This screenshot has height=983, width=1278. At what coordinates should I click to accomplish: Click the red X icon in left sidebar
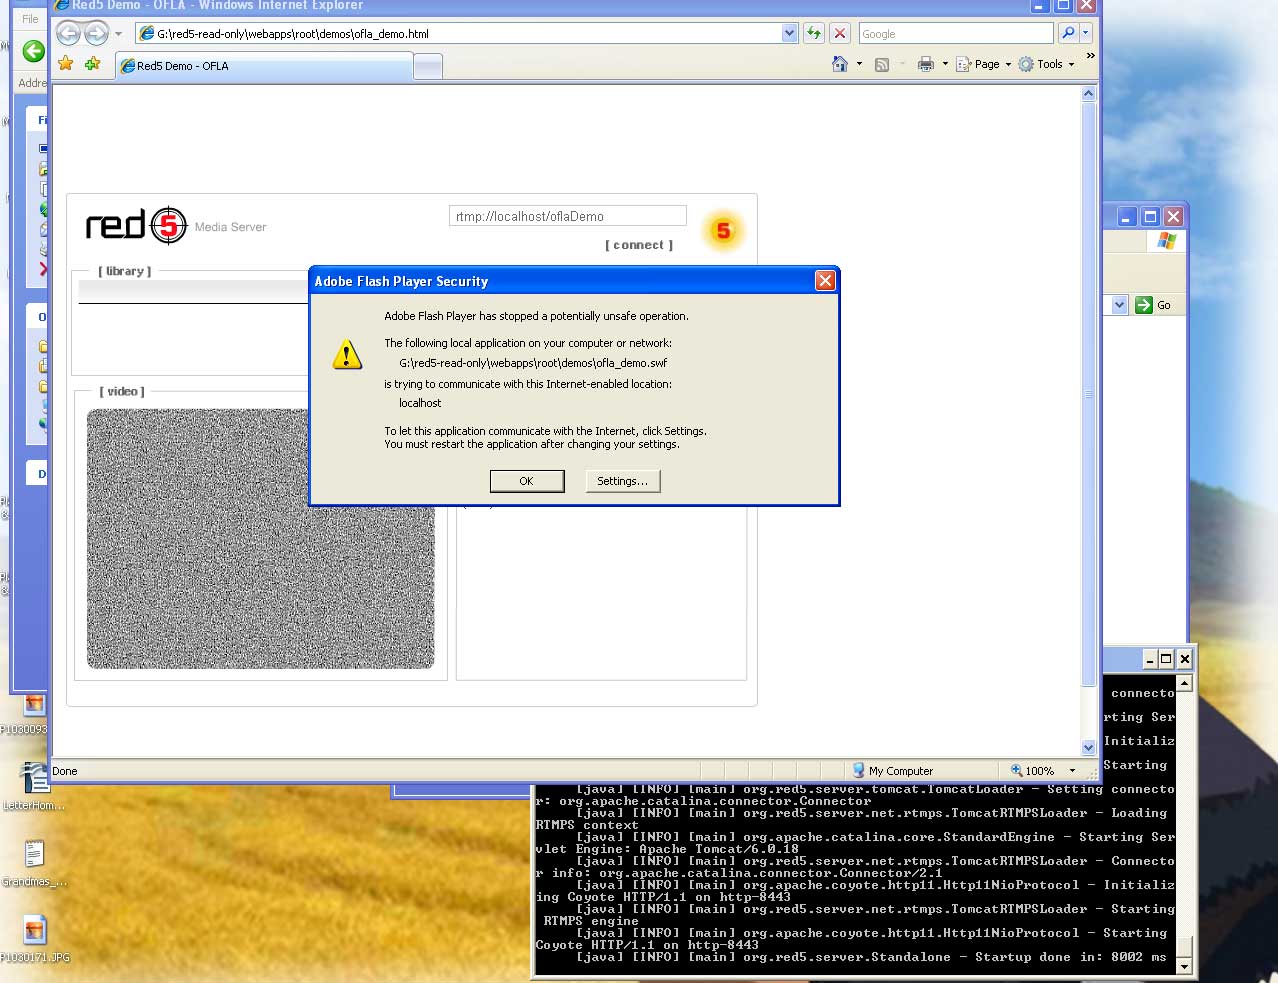43,269
